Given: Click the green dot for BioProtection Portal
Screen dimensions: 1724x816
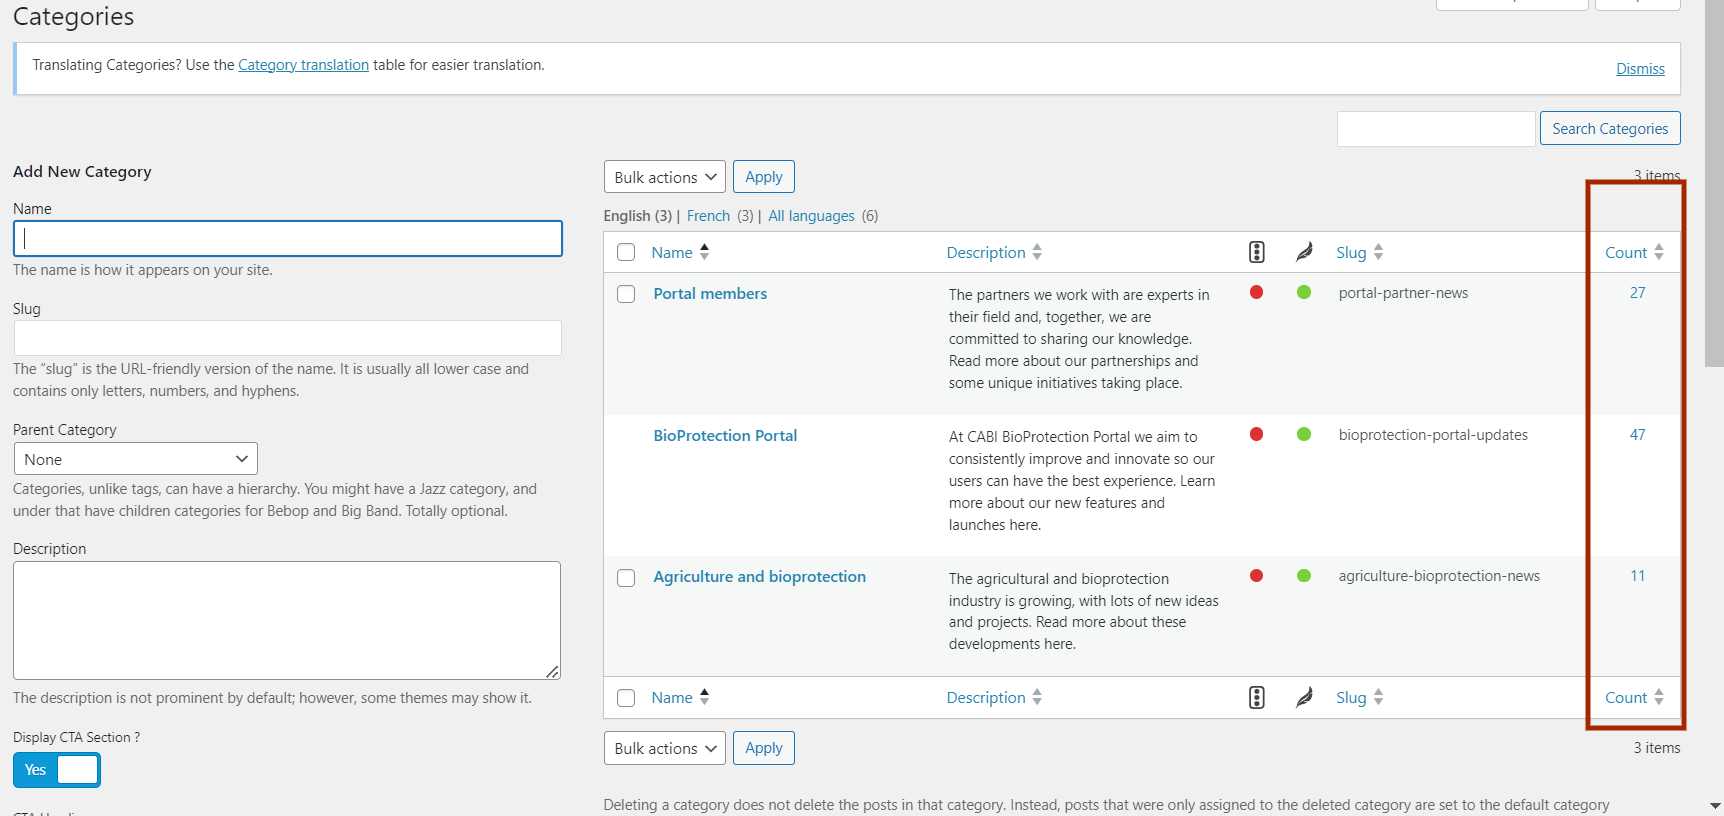Looking at the screenshot, I should pyautogui.click(x=1304, y=434).
